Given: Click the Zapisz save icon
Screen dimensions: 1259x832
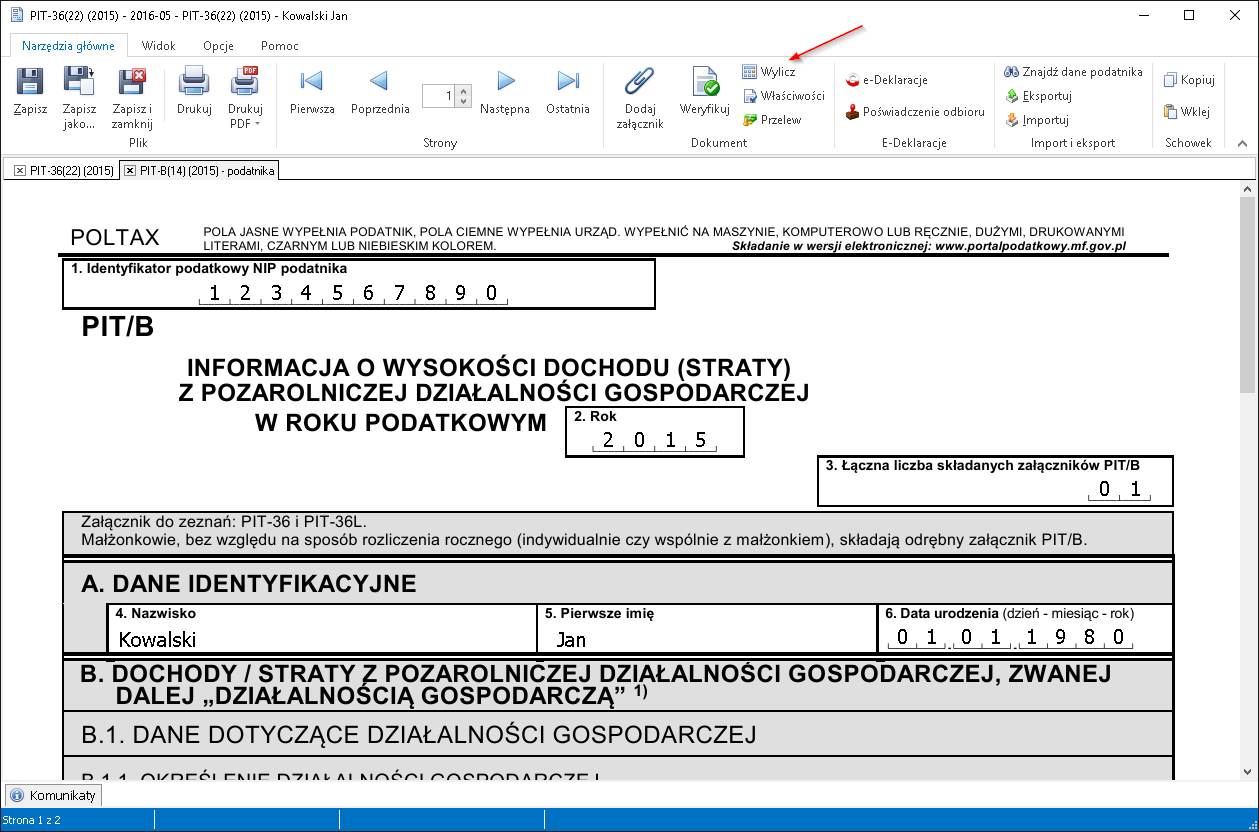Looking at the screenshot, I should tap(30, 83).
